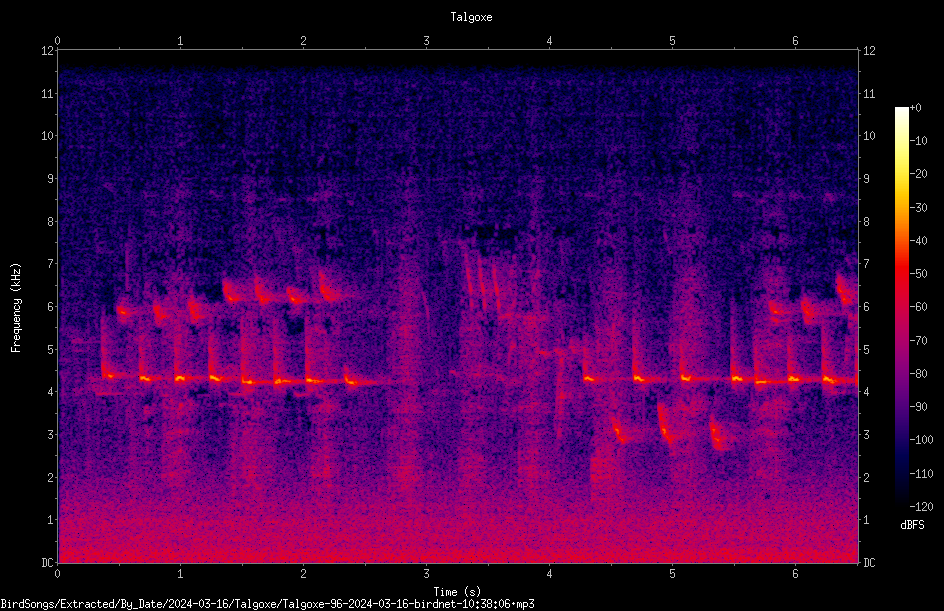Click the 1-second mark on bottom time axis
This screenshot has width=944, height=611.
coord(180,574)
